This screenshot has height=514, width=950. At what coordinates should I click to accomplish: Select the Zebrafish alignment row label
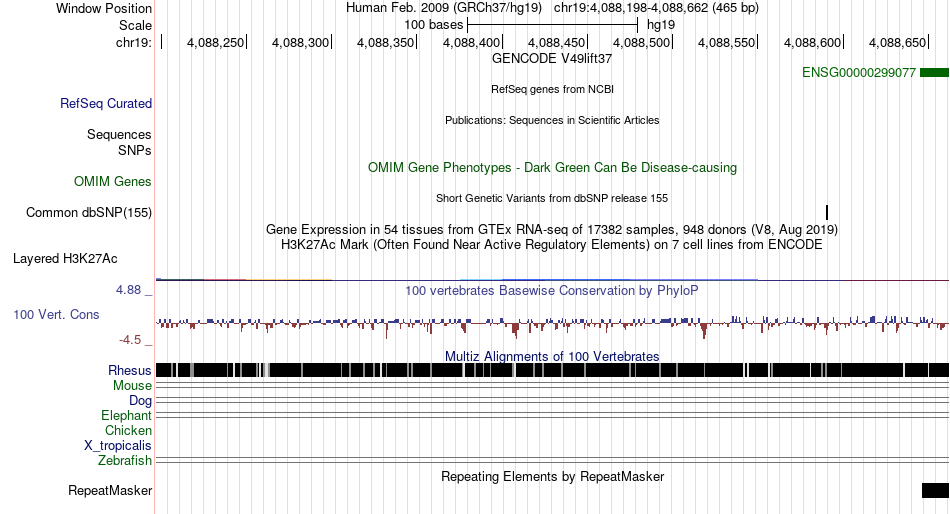125,461
